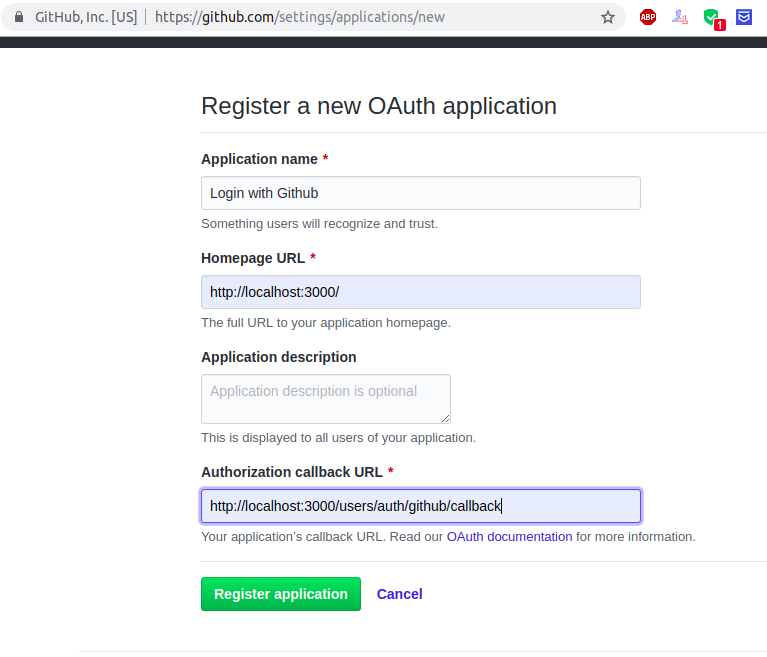Click the extension icon right of ABP

click(x=680, y=17)
